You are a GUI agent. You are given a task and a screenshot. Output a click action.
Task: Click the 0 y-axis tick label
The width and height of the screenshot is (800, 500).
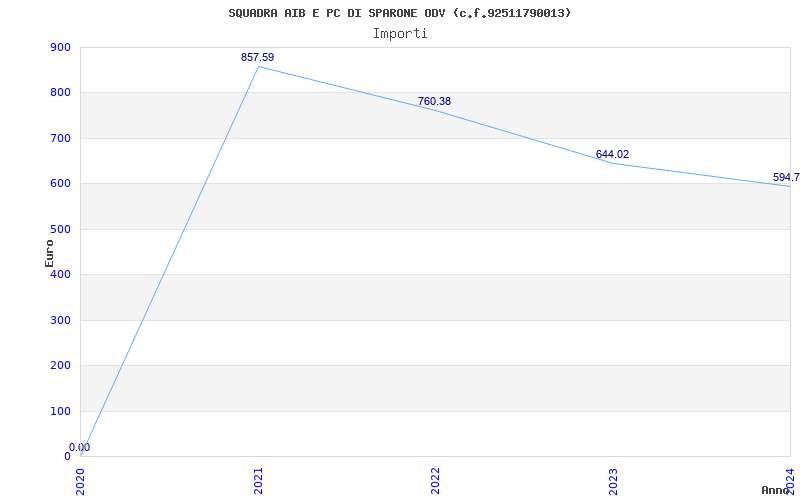(67, 457)
